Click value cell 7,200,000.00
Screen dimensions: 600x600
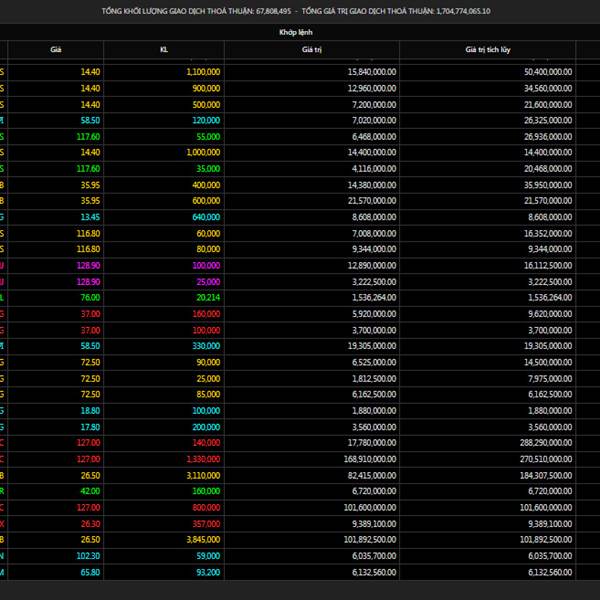point(374,105)
